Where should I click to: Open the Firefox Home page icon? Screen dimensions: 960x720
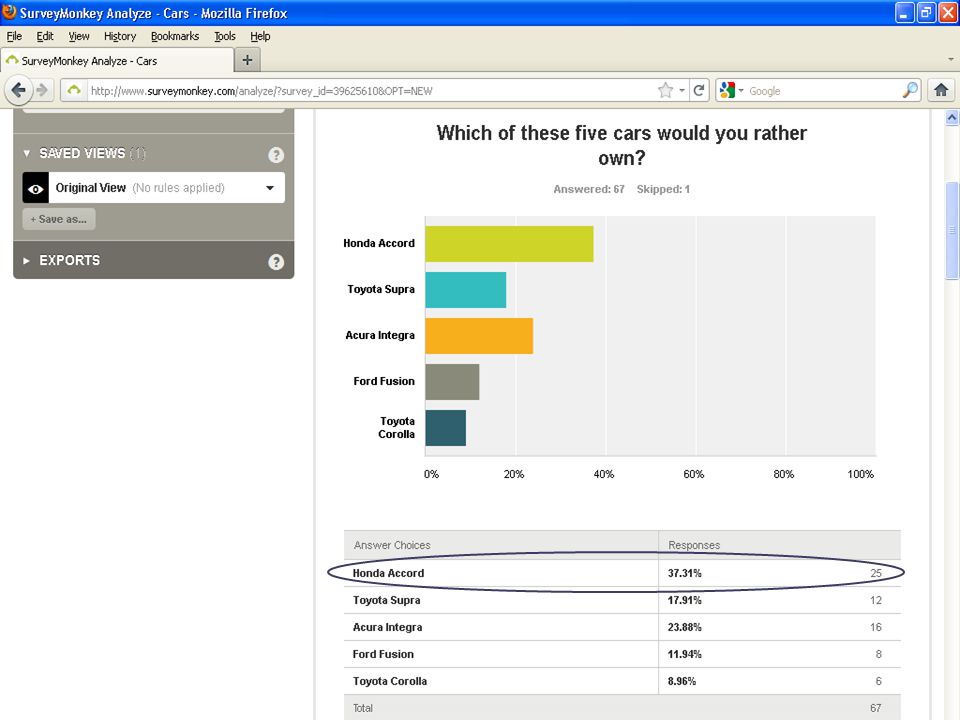coord(941,91)
